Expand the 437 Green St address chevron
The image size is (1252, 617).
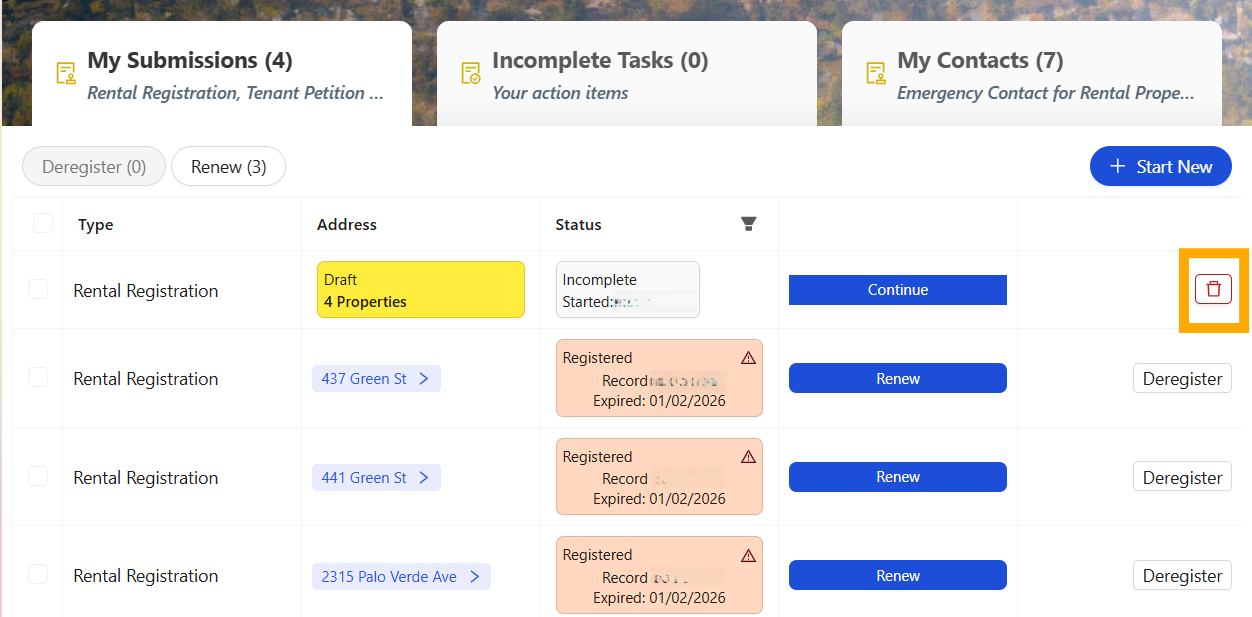[x=424, y=379]
